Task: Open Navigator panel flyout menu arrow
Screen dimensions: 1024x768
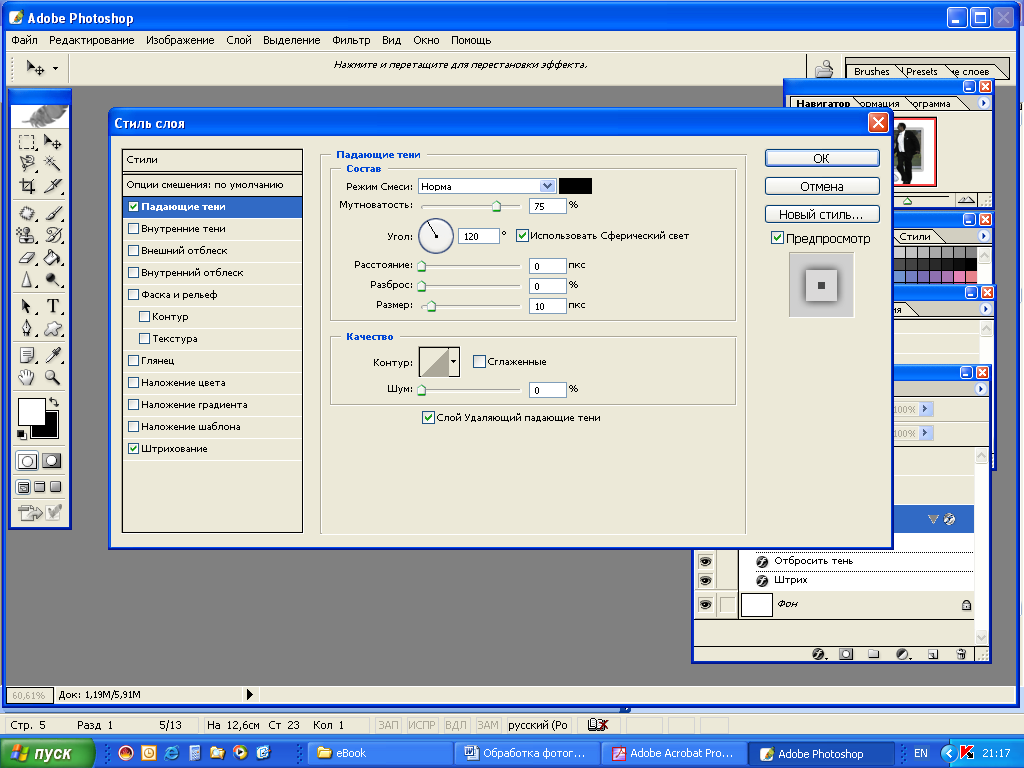Action: [x=983, y=103]
